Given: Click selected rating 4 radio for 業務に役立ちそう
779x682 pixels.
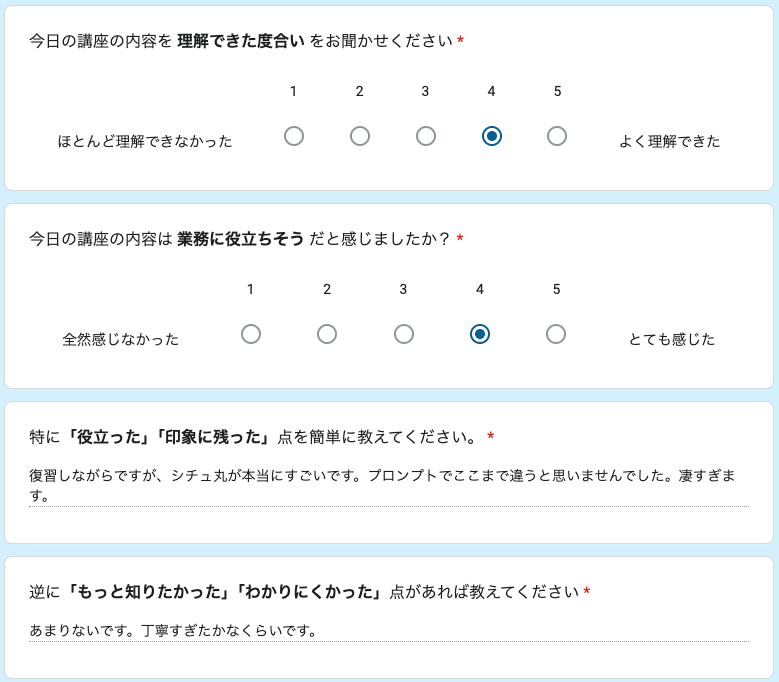Looking at the screenshot, I should point(480,334).
